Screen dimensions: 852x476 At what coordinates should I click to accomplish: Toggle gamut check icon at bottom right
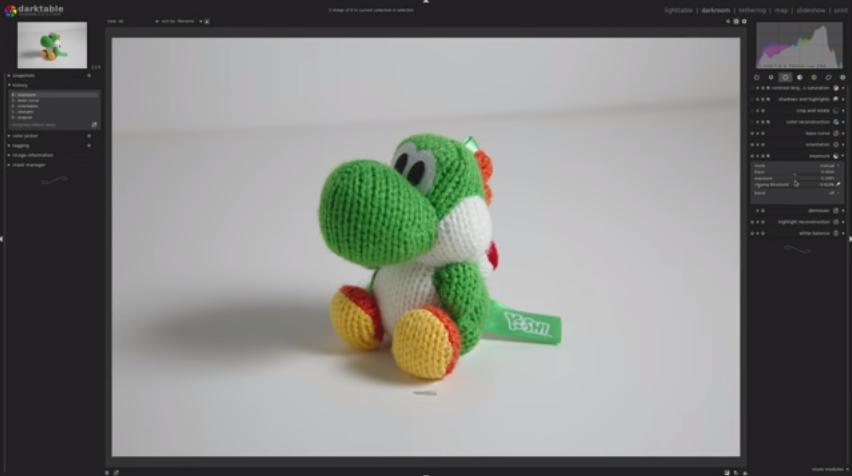(x=744, y=473)
